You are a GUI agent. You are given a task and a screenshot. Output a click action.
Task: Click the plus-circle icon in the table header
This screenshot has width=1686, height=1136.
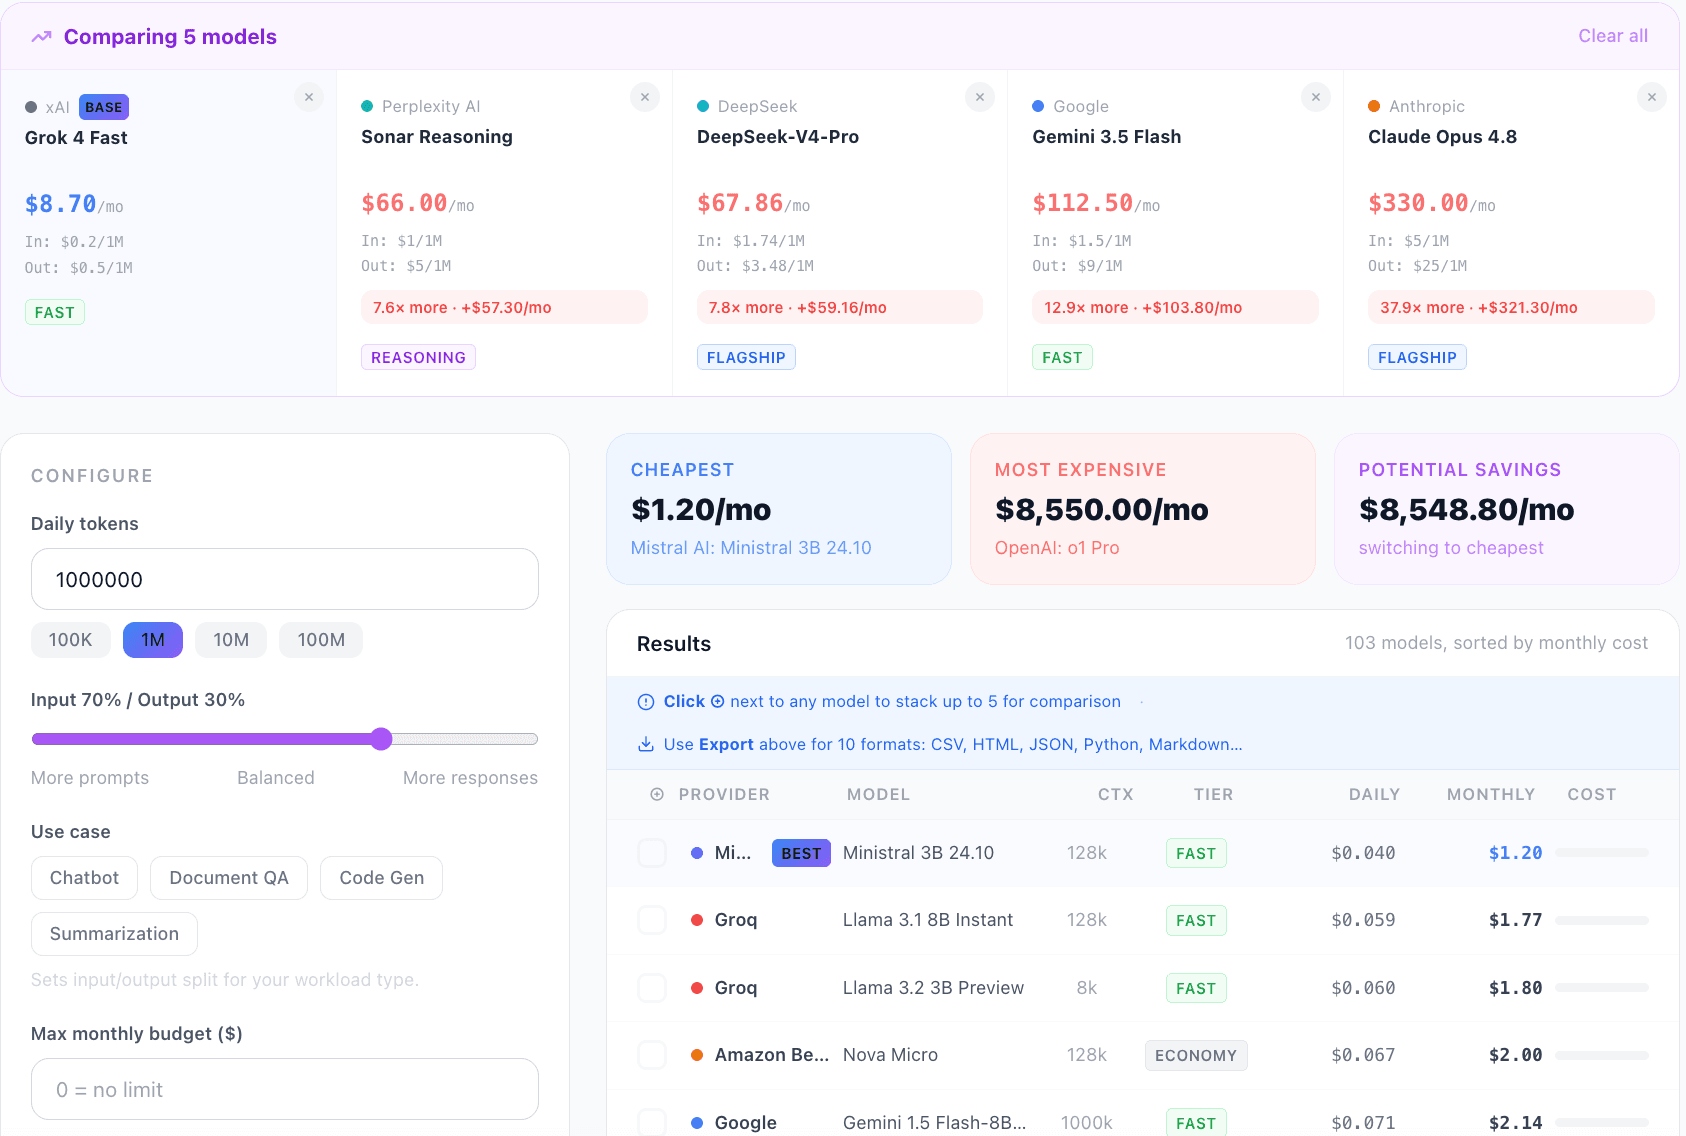point(657,794)
